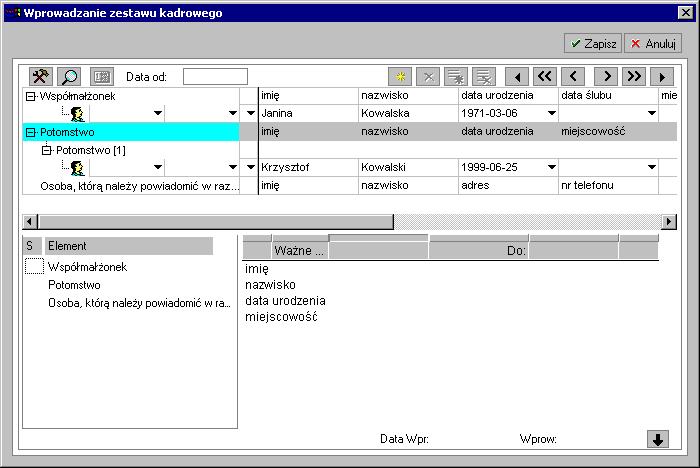Go to last record with solid right arrow
This screenshot has height=468, width=700.
662,77
